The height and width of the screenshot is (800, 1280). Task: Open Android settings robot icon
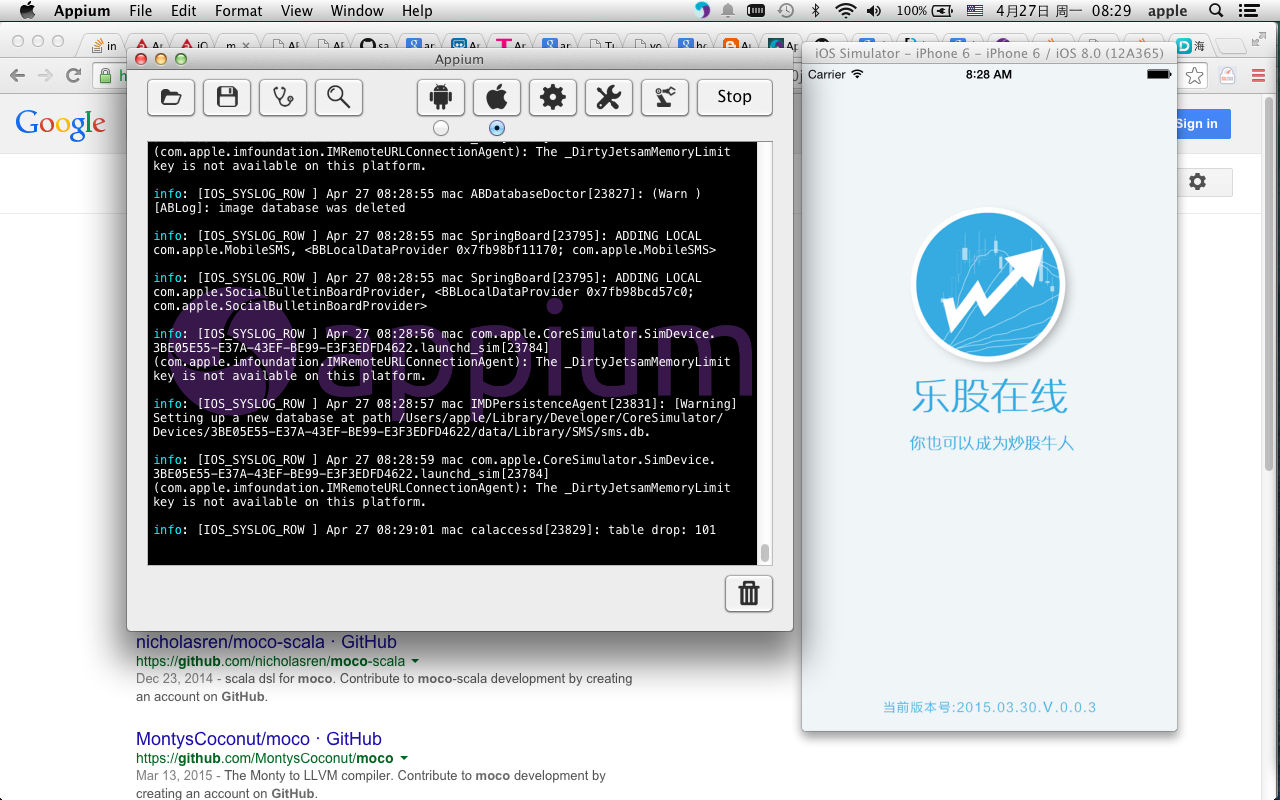[x=441, y=97]
